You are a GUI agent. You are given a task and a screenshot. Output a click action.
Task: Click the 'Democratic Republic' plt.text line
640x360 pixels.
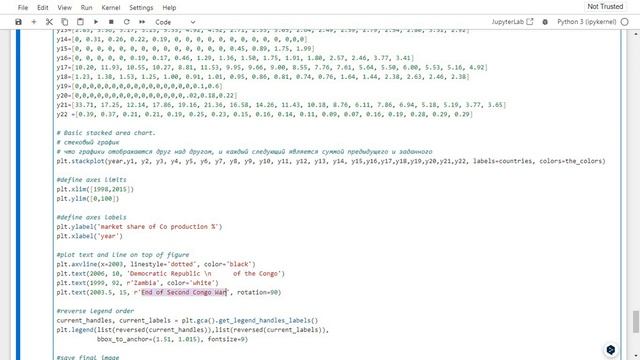tap(171, 273)
